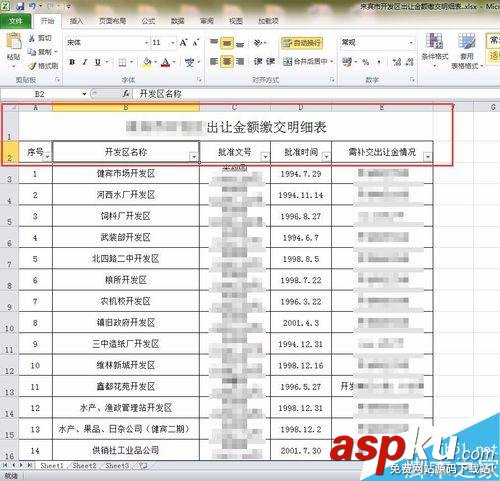Activate the Format Painter brush
500x481 pixels.
(x=32, y=66)
